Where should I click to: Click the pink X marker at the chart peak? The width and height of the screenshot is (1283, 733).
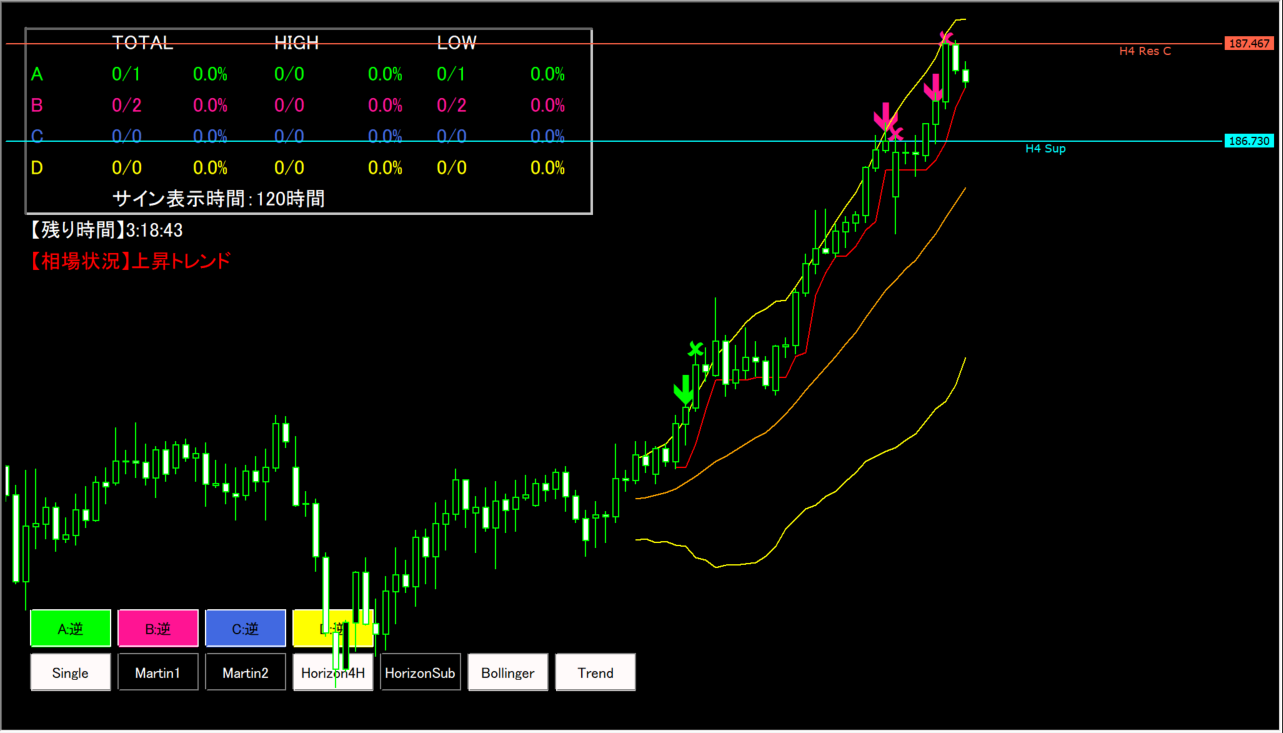pos(945,40)
